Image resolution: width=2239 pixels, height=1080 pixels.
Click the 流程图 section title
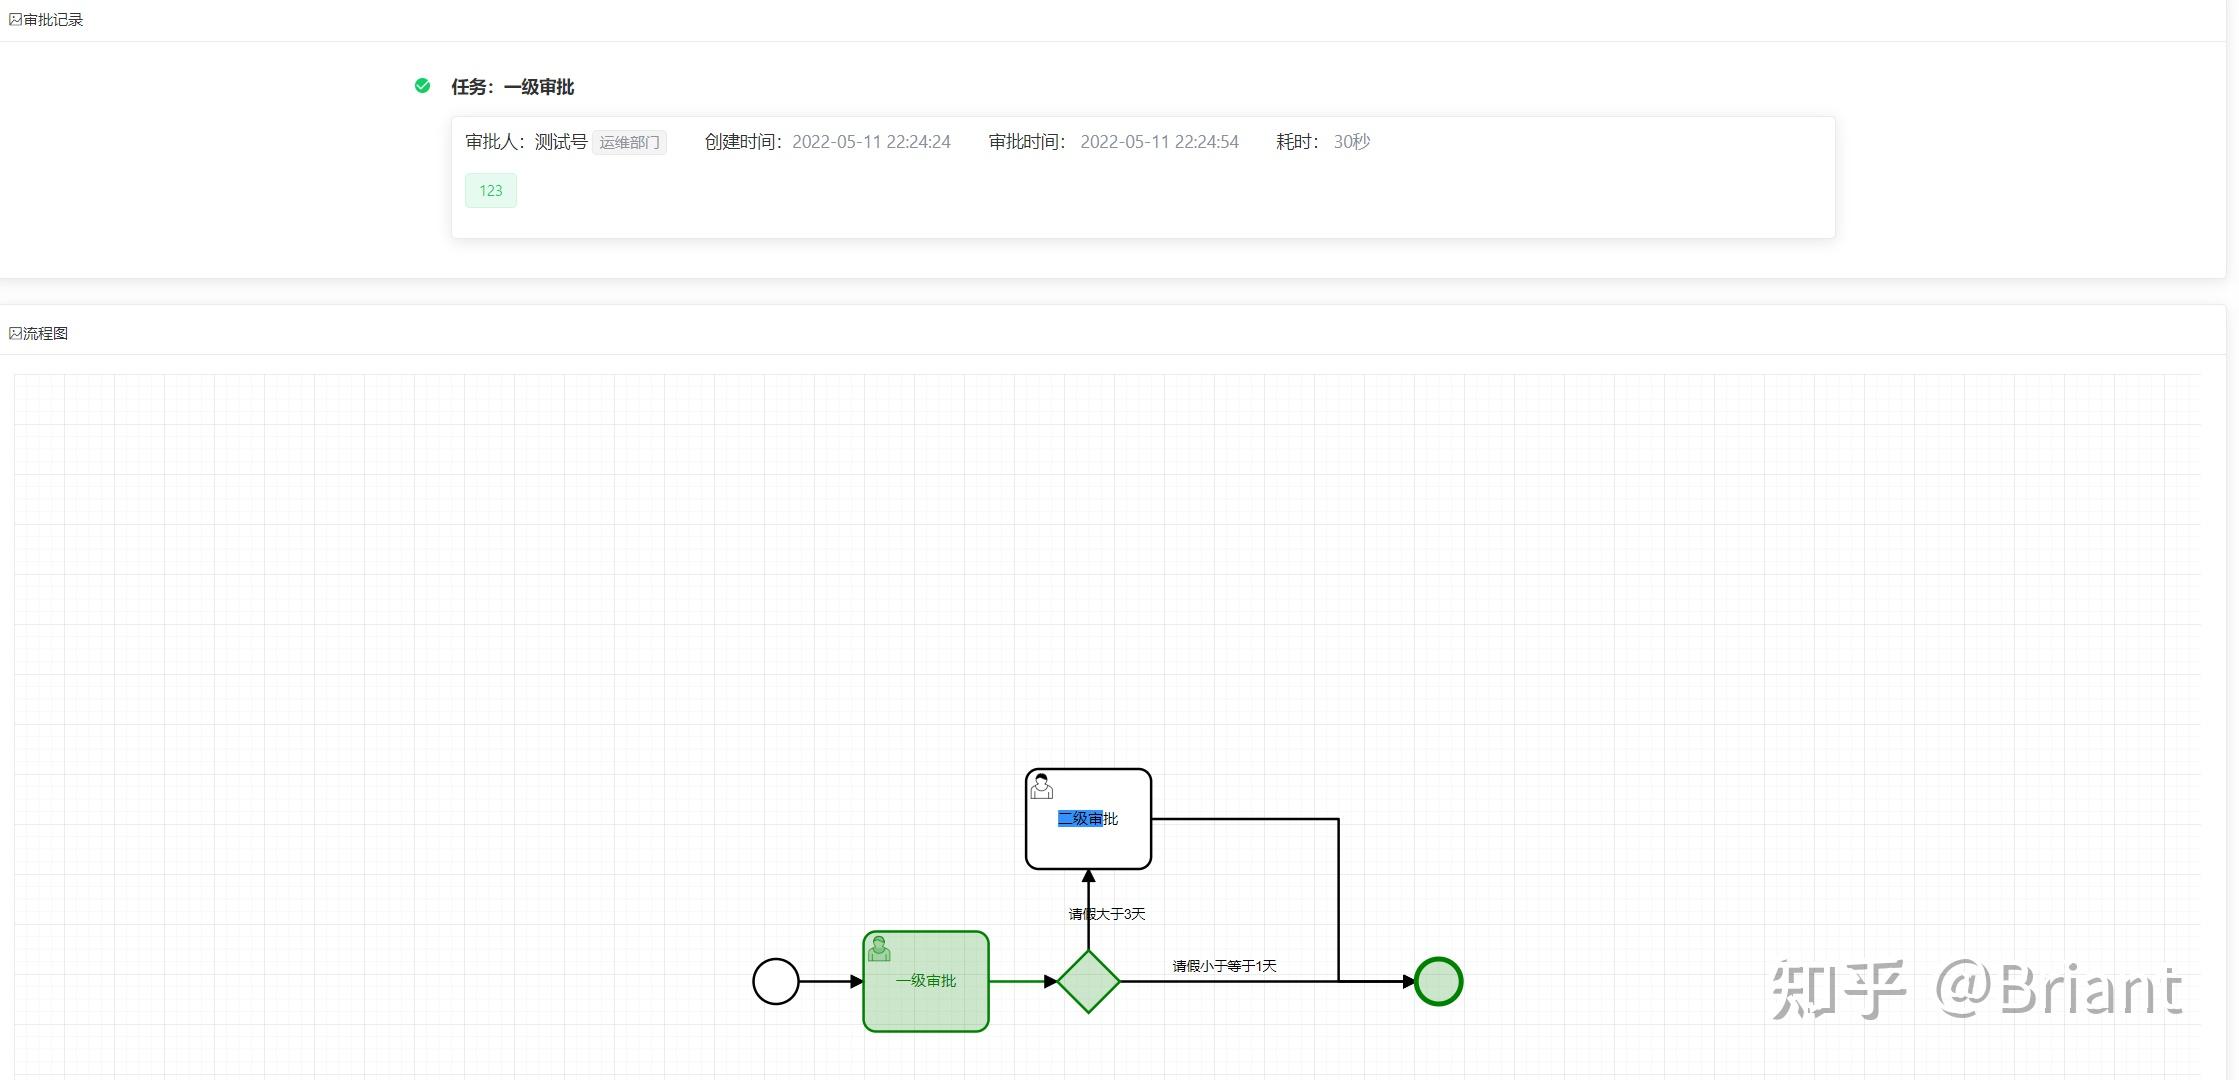tap(45, 333)
